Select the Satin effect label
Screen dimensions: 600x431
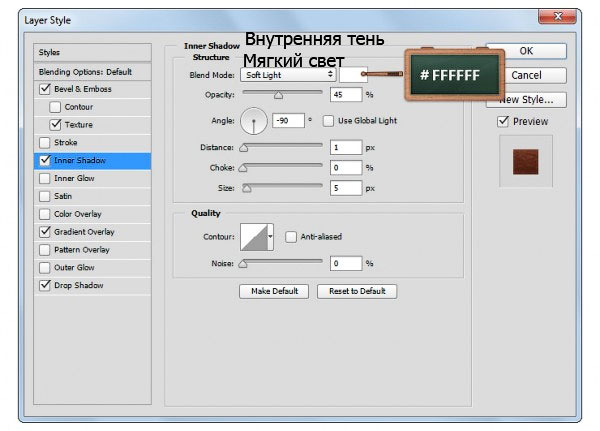tap(63, 196)
